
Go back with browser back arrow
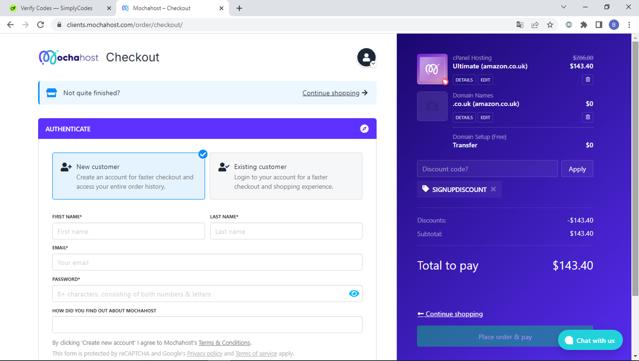coord(11,25)
